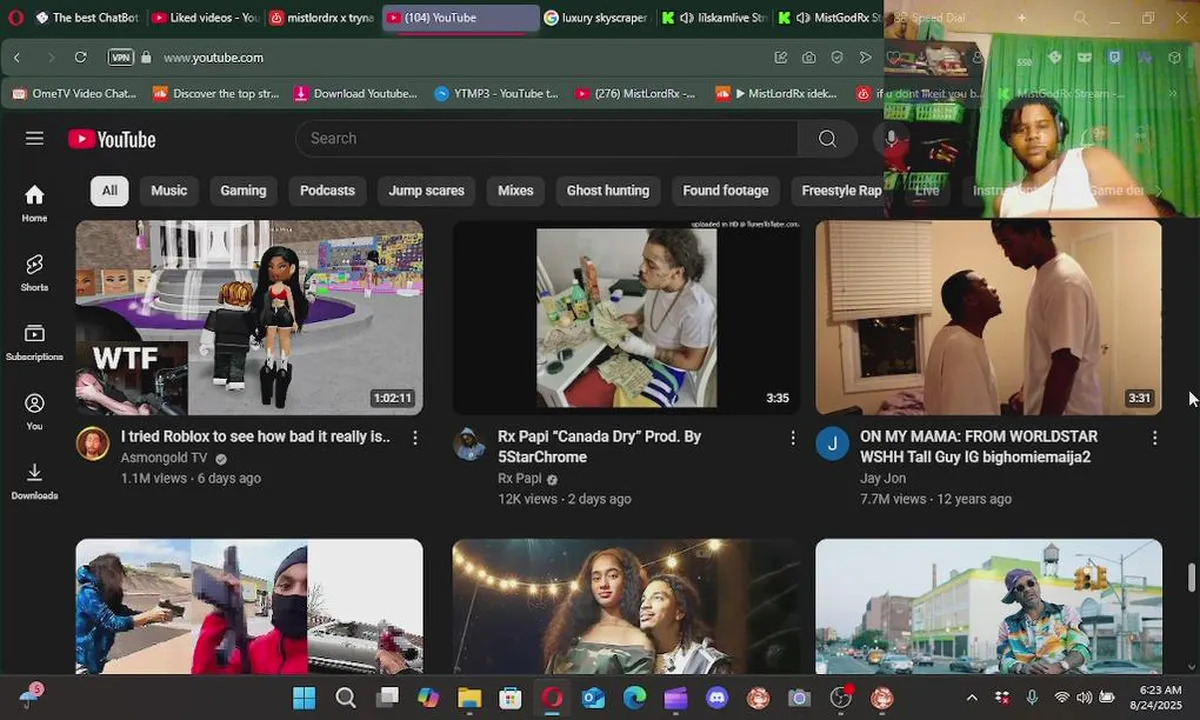Screen dimensions: 1200x720
Task: Go to YouTube home via logo
Action: pyautogui.click(x=112, y=139)
